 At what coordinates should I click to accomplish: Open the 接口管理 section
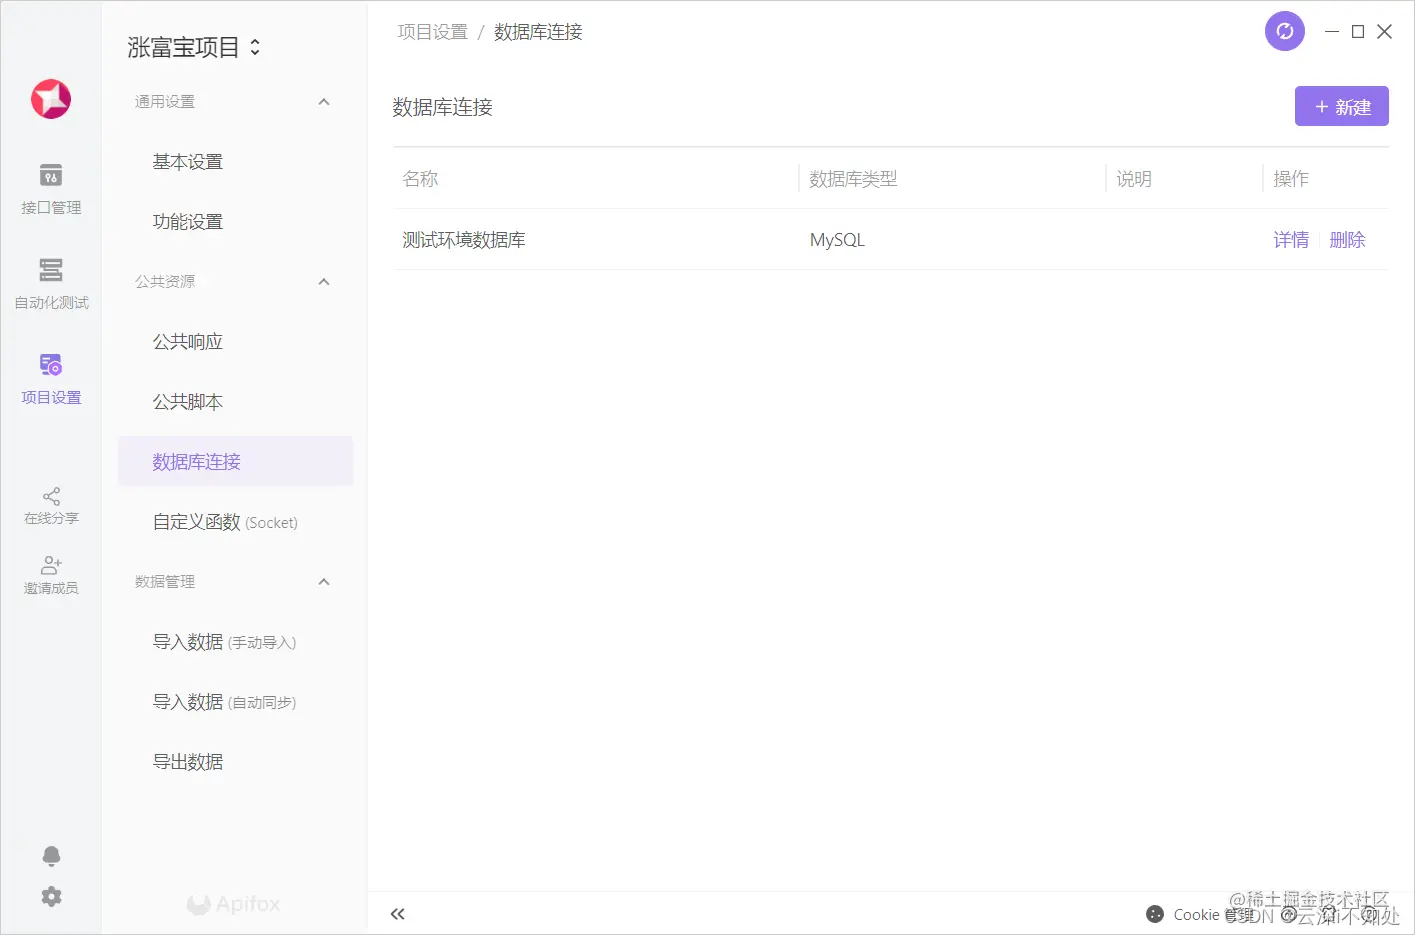tap(51, 189)
